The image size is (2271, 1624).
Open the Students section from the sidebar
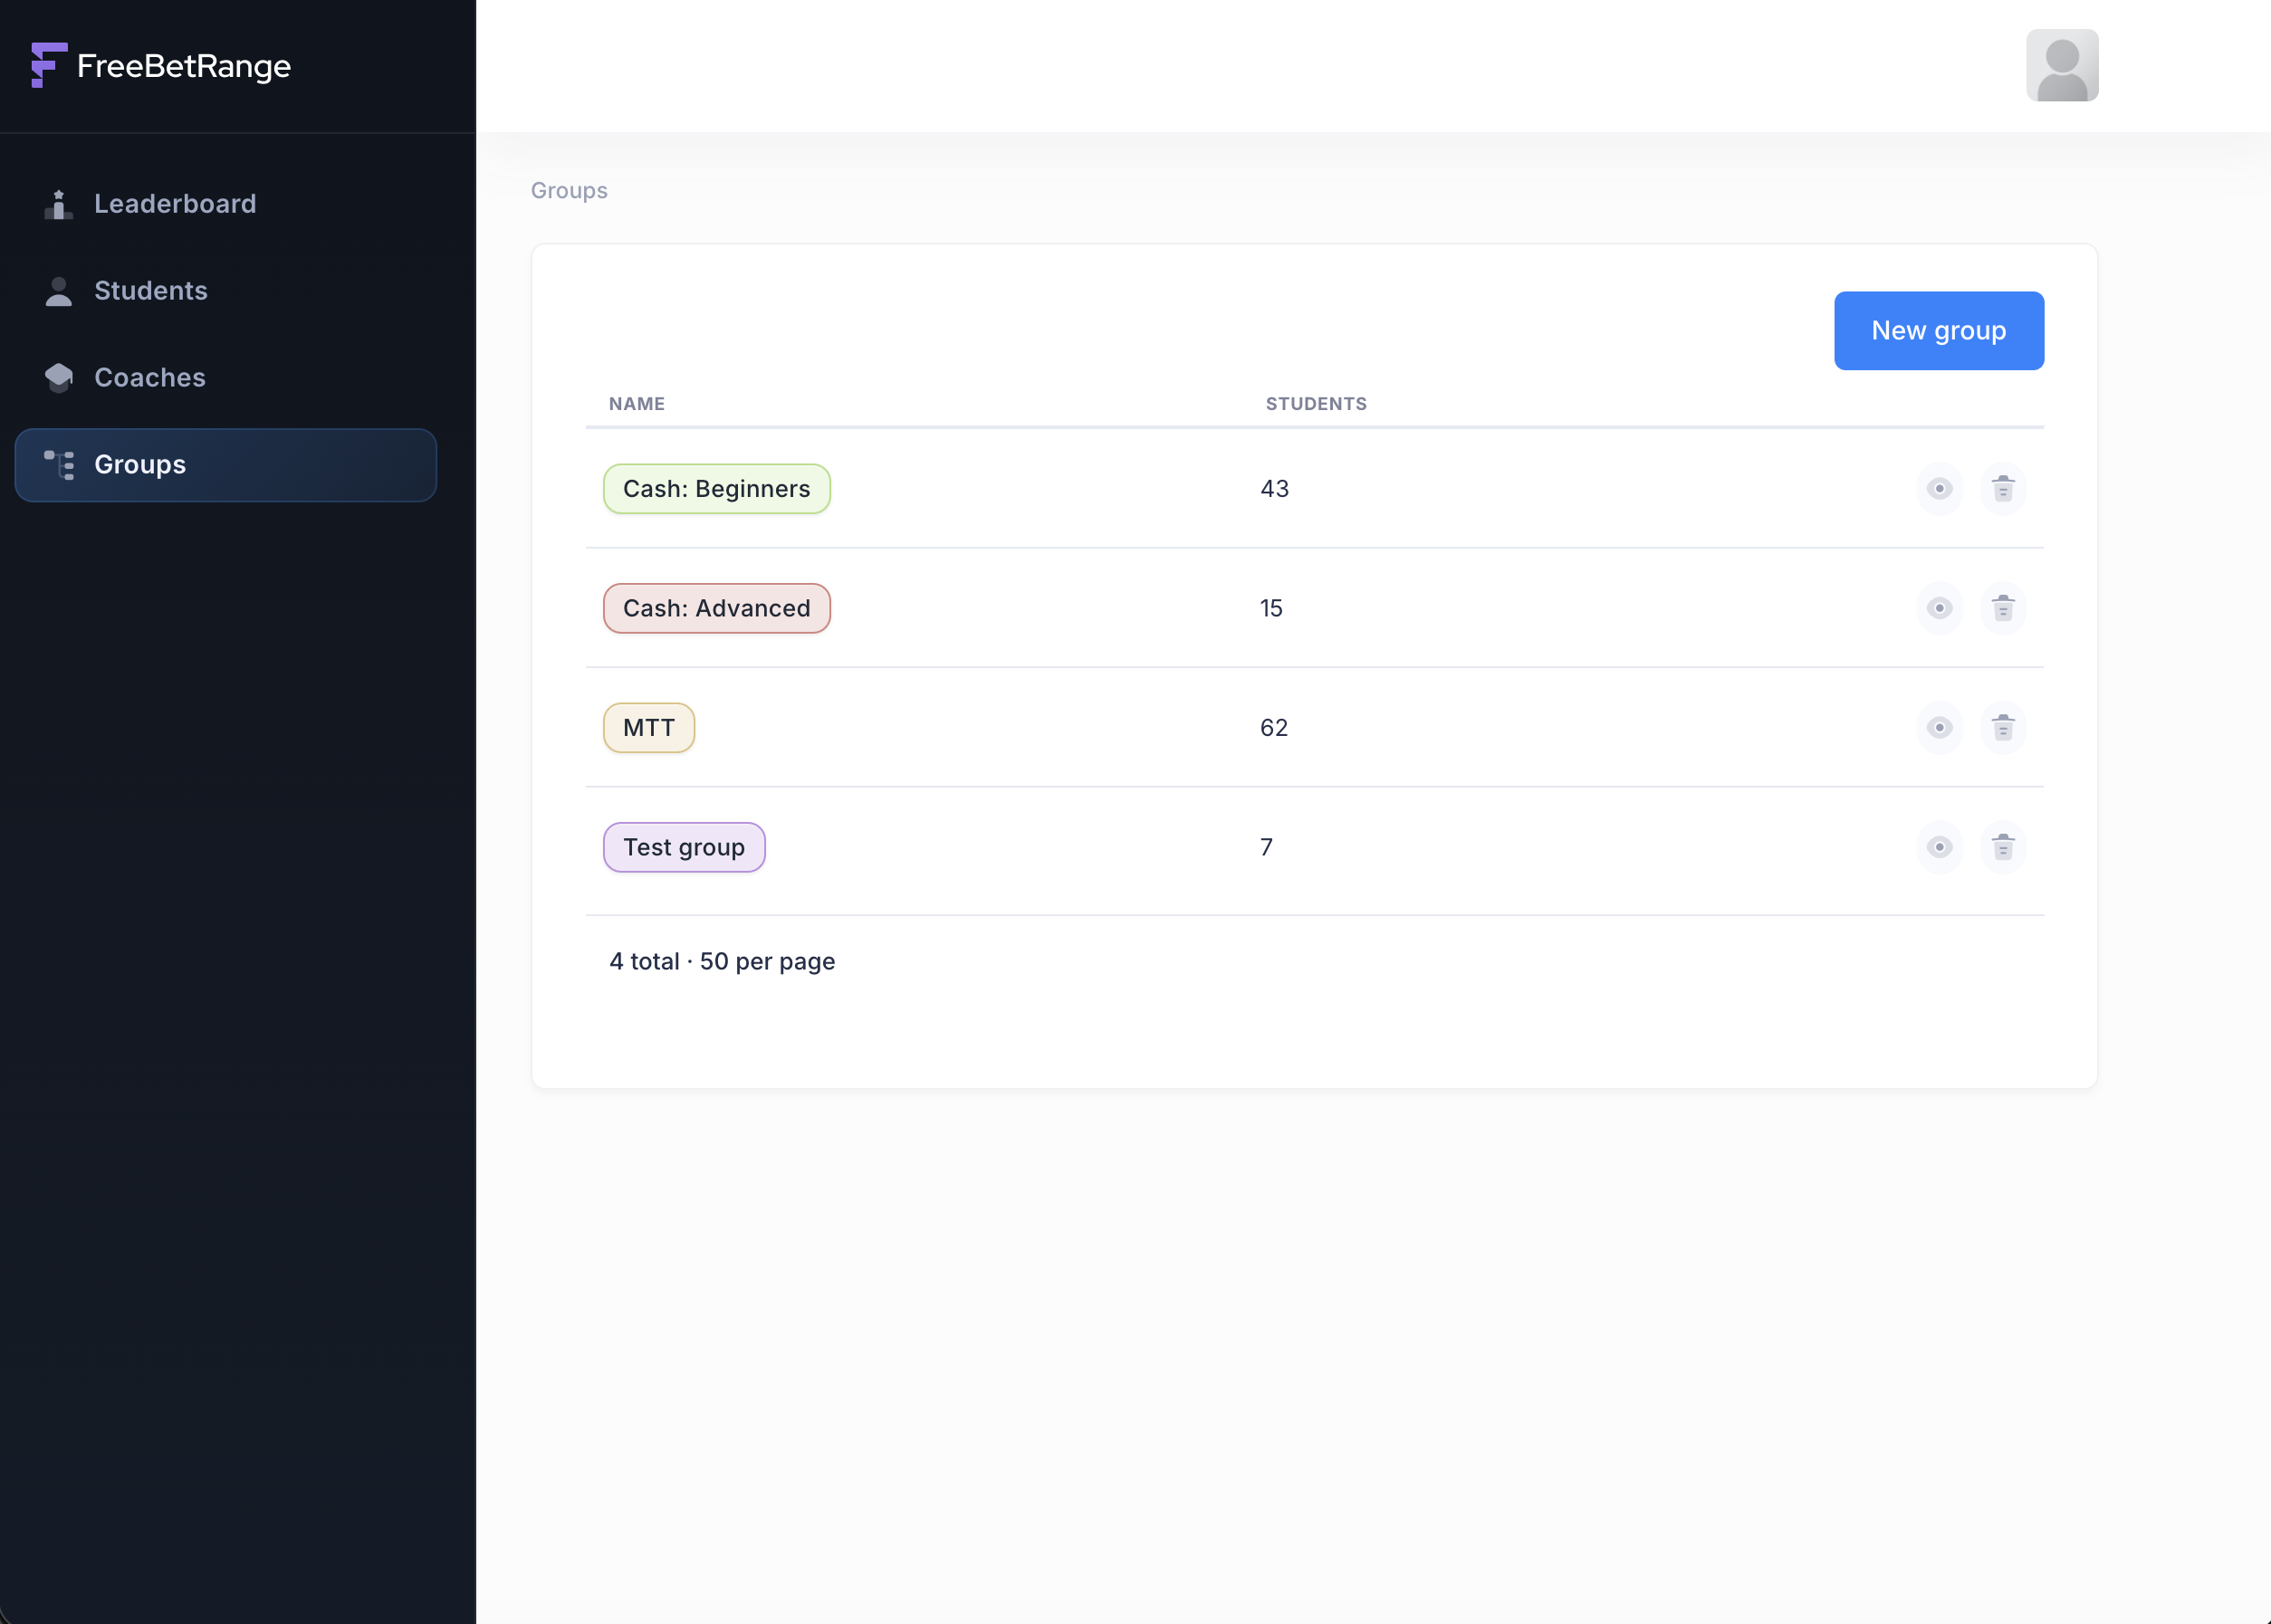151,290
